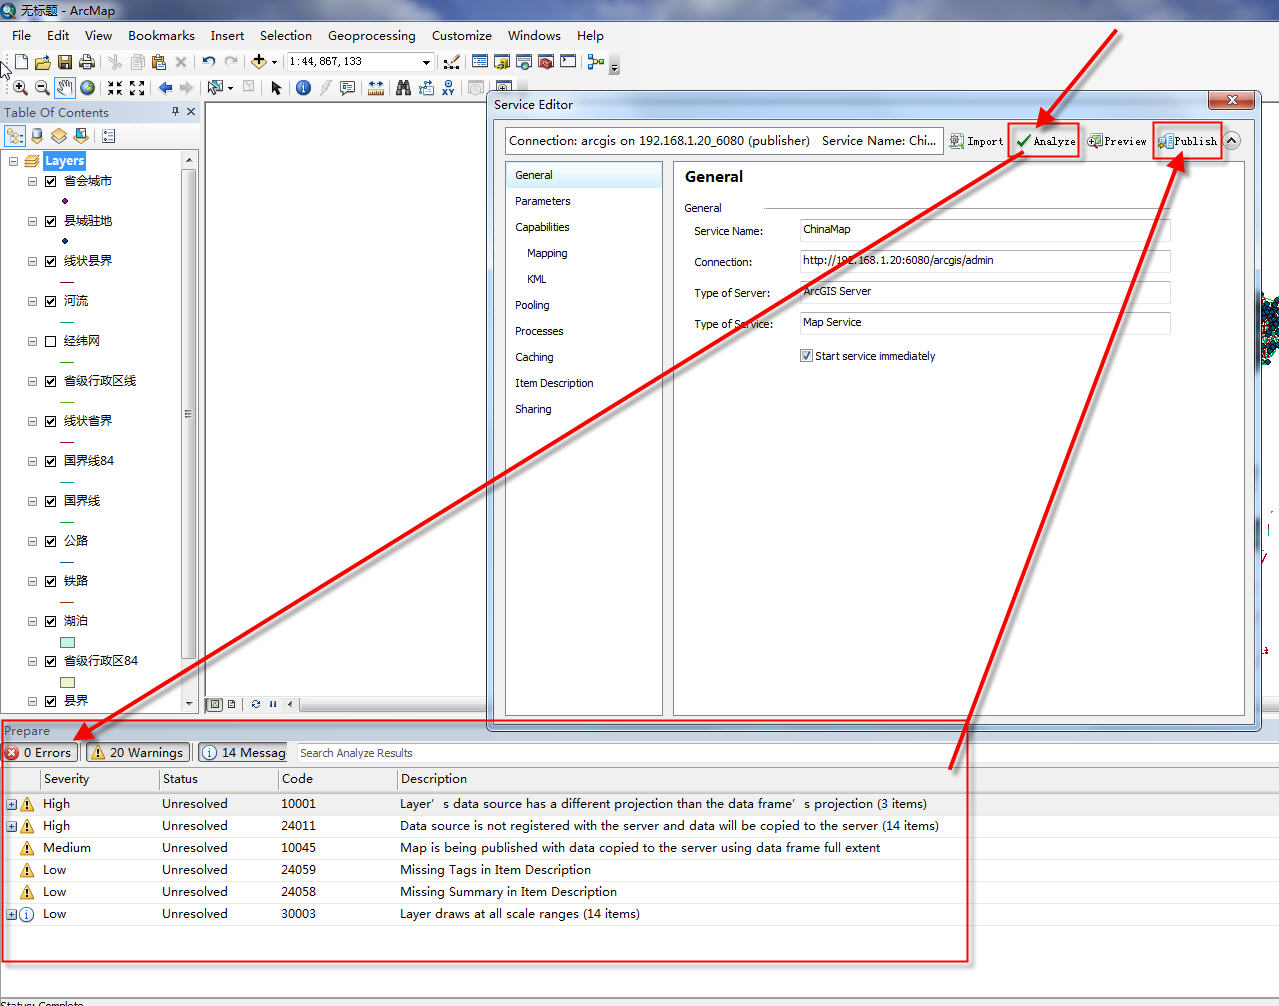The height and width of the screenshot is (1006, 1279).
Task: Switch TOC to List By Source
Action: (37, 136)
